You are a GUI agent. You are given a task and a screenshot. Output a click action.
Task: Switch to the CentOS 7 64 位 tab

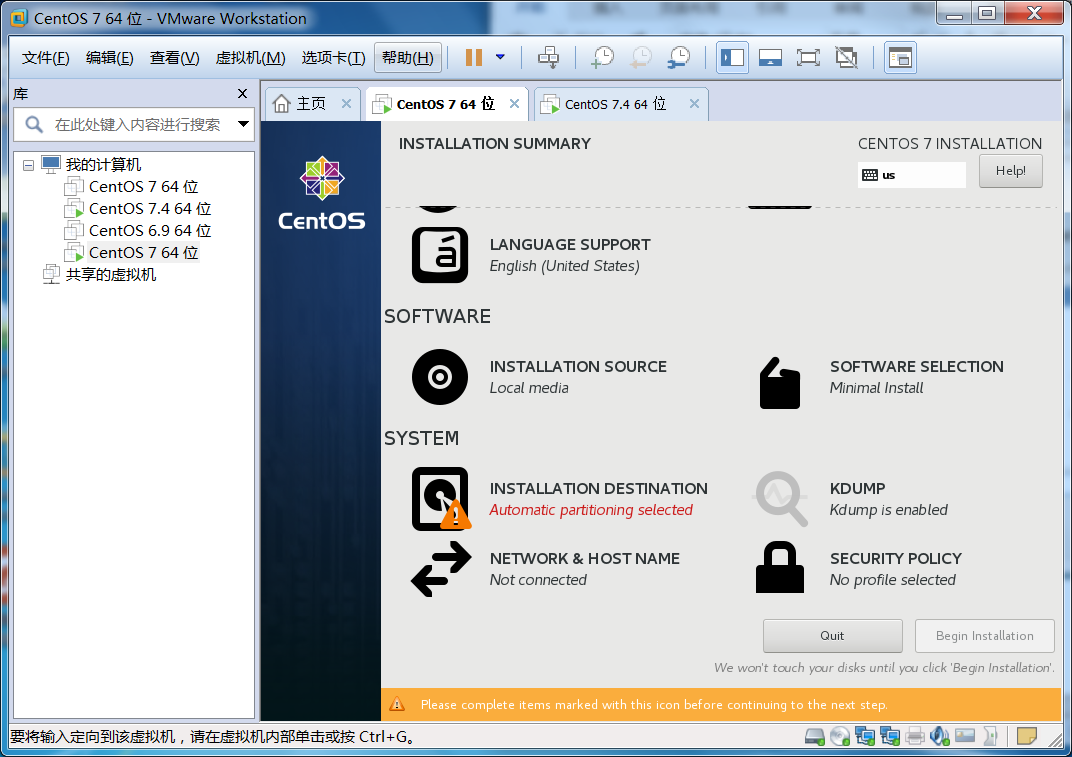pos(446,104)
